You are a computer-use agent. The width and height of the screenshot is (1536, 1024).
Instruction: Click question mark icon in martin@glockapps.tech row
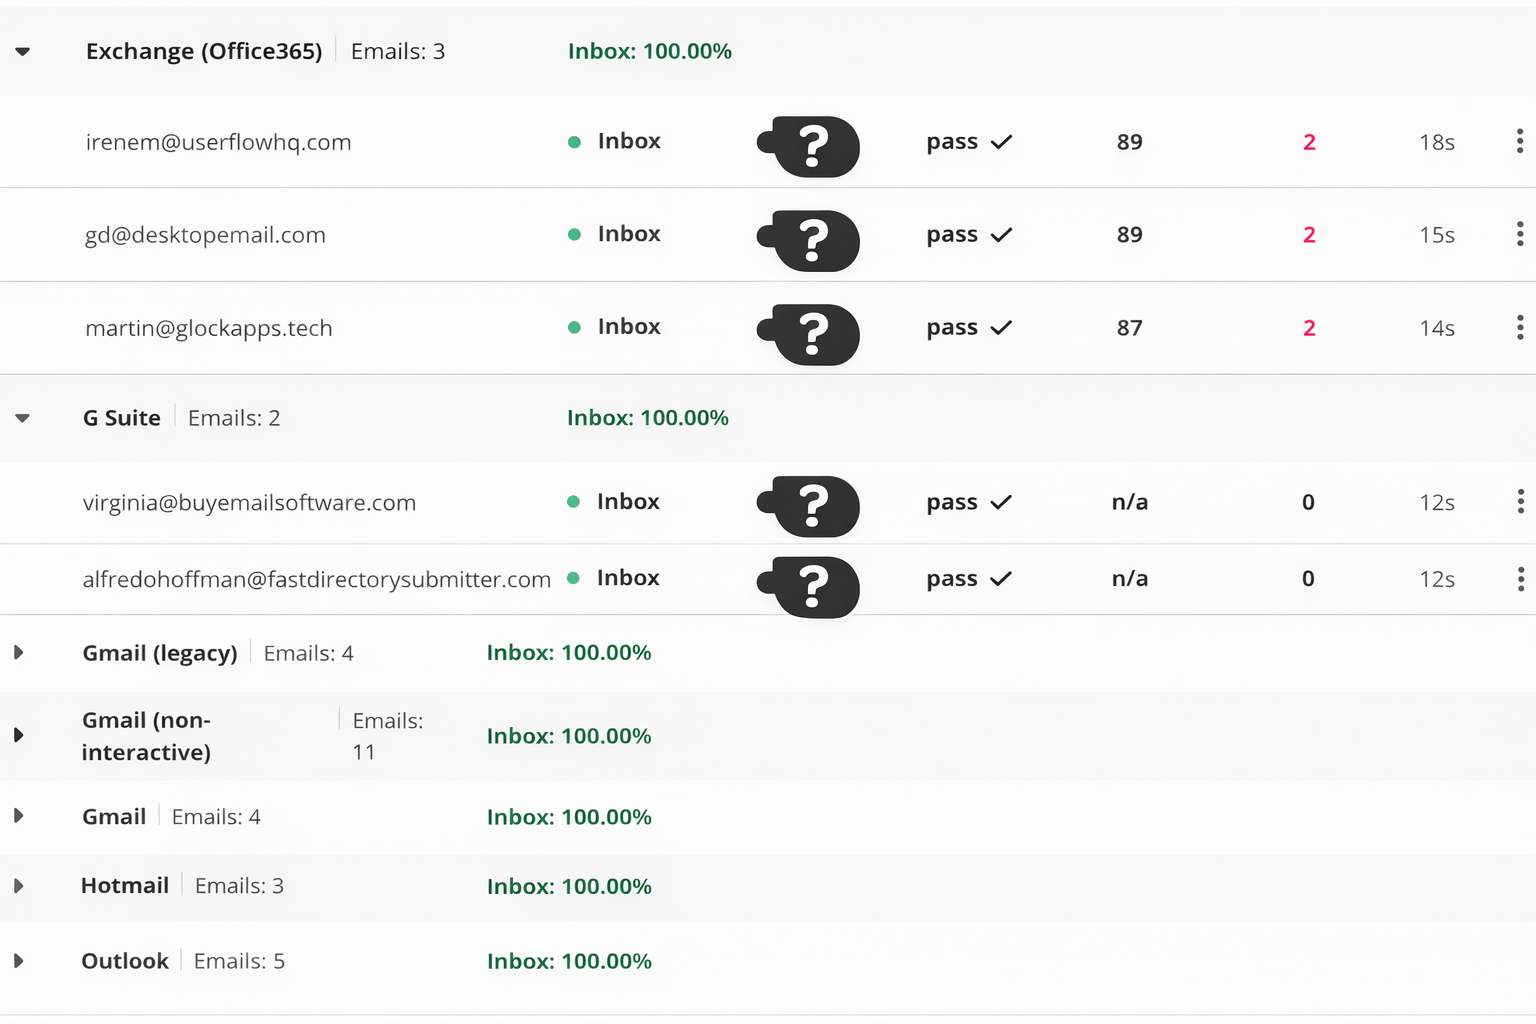[814, 334]
